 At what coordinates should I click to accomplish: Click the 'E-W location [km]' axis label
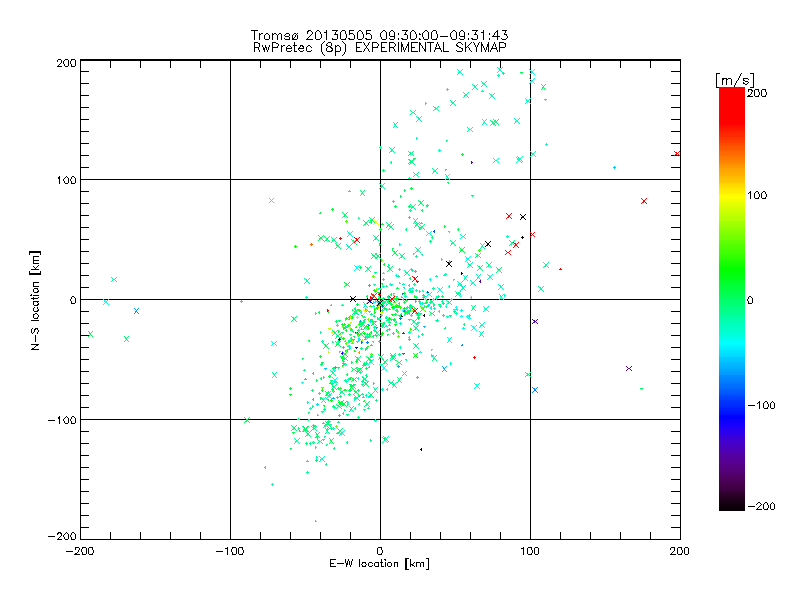(x=380, y=563)
